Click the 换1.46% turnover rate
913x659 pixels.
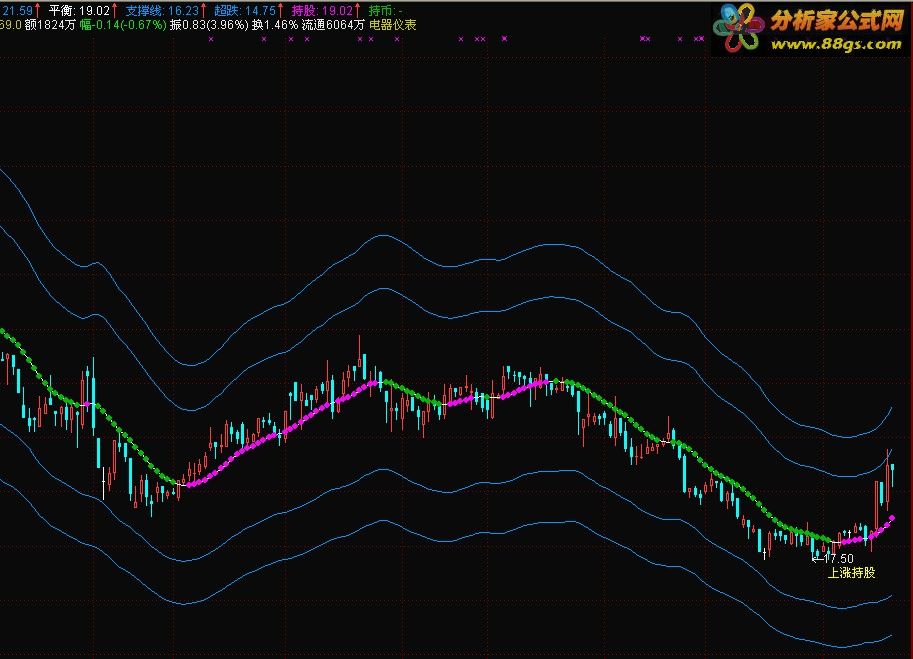[x=275, y=25]
